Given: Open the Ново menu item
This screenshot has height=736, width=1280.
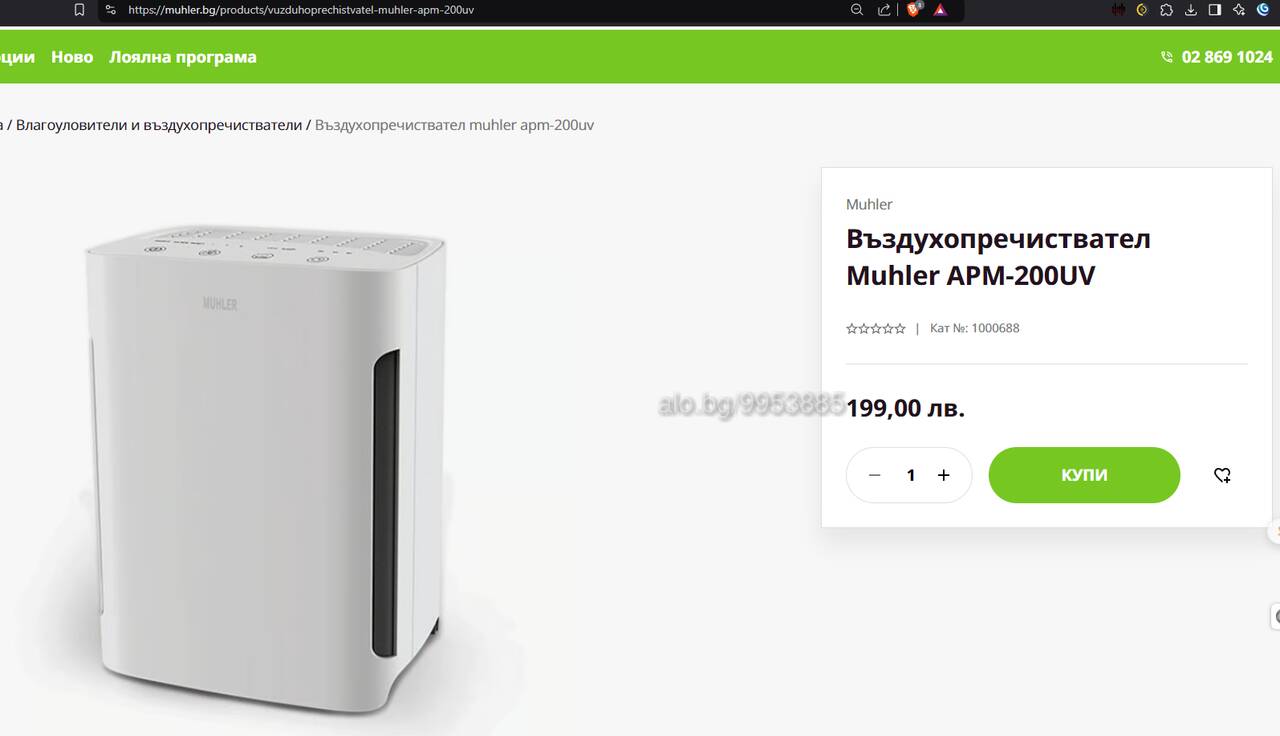Looking at the screenshot, I should point(72,57).
